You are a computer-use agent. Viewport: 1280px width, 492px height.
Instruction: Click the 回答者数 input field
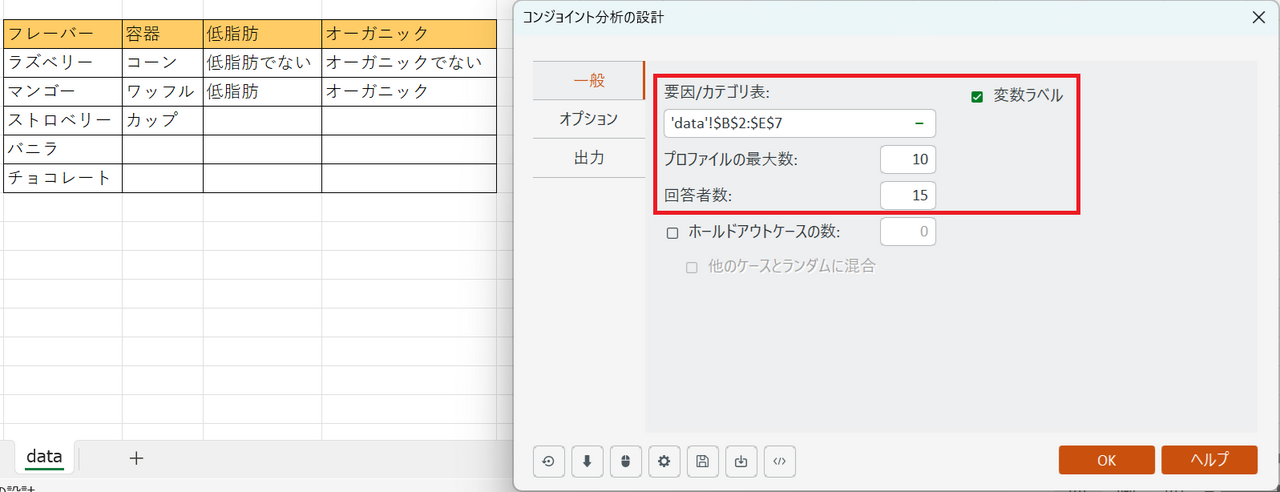[x=907, y=196]
